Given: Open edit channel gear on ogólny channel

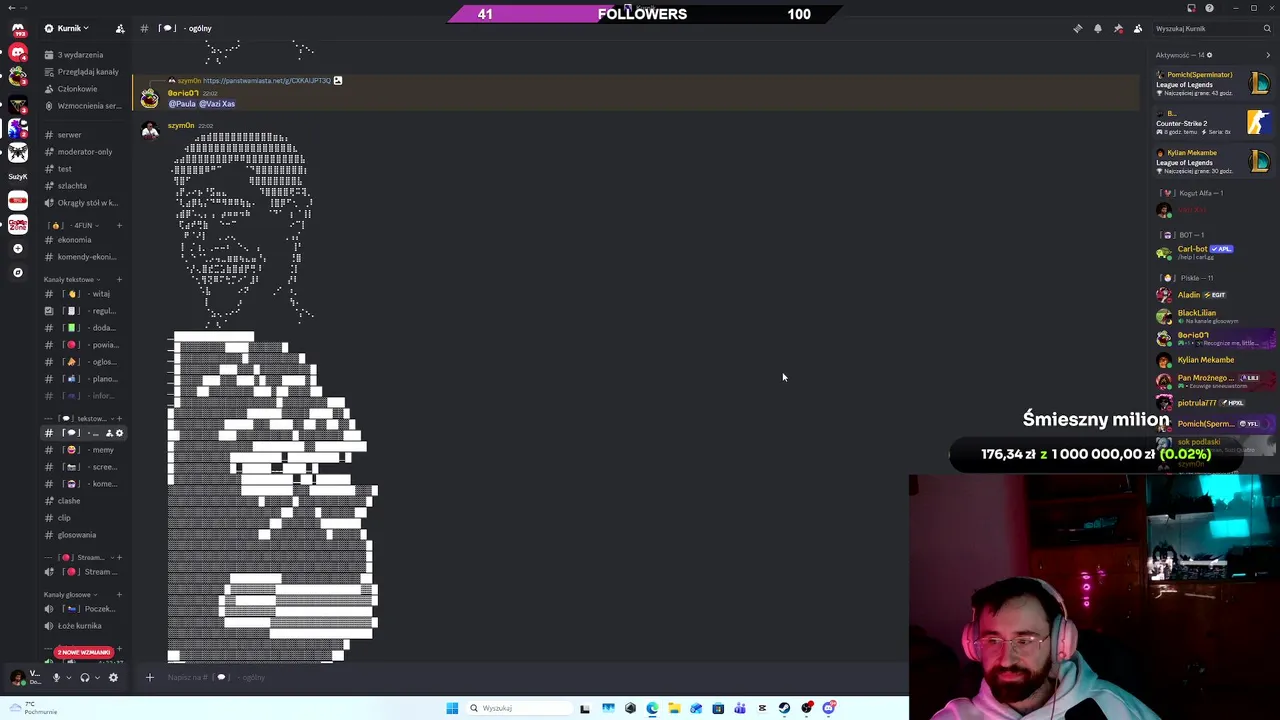Looking at the screenshot, I should (x=119, y=433).
